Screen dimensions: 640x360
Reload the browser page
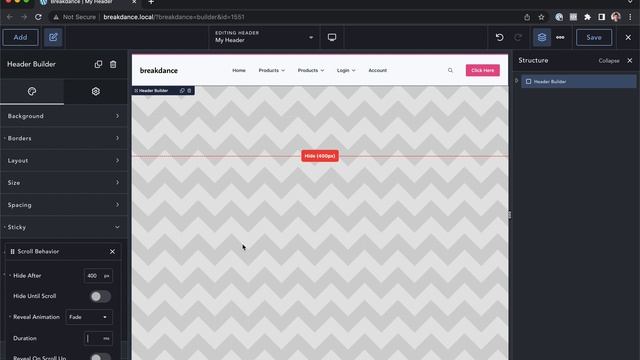[38, 17]
